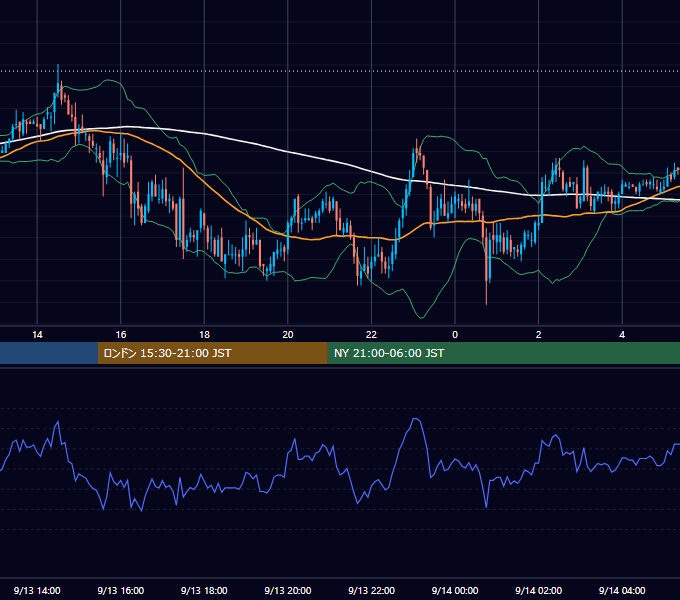Click the 20 hour label on the upper time axis
This screenshot has height=600, width=680.
pos(288,335)
